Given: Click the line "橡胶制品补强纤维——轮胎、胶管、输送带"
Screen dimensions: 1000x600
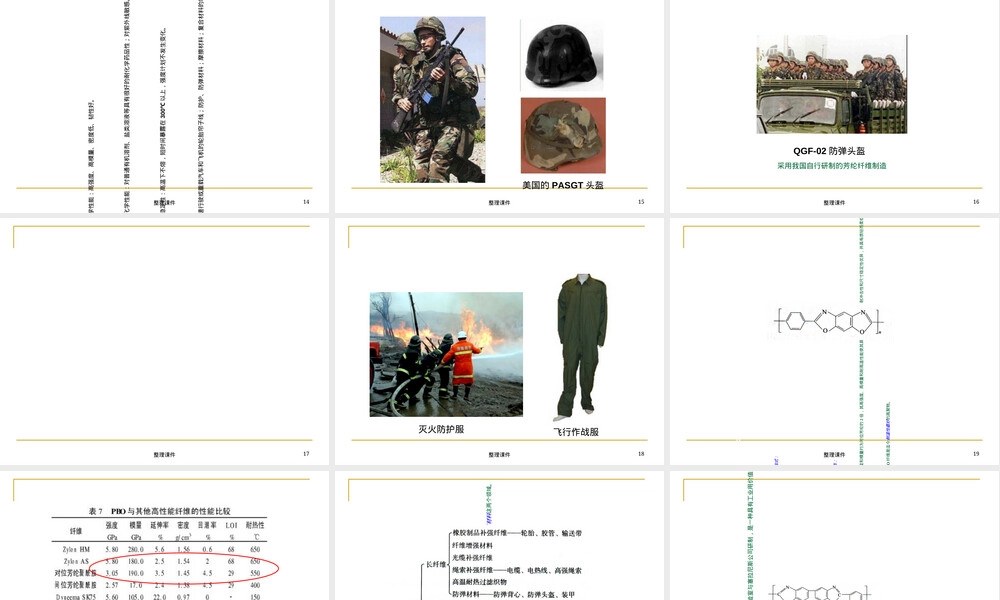Looking at the screenshot, I should coord(517,533).
